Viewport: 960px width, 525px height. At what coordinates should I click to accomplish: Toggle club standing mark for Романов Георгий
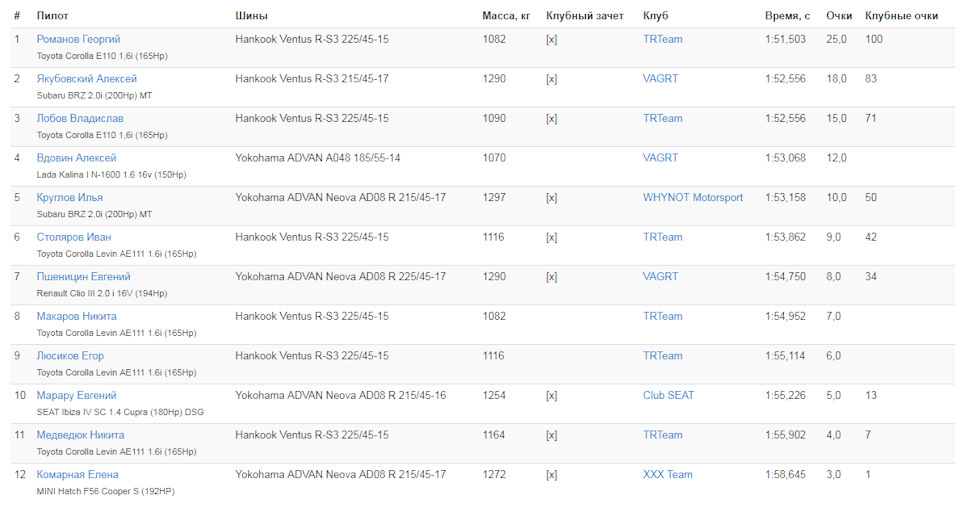click(551, 39)
